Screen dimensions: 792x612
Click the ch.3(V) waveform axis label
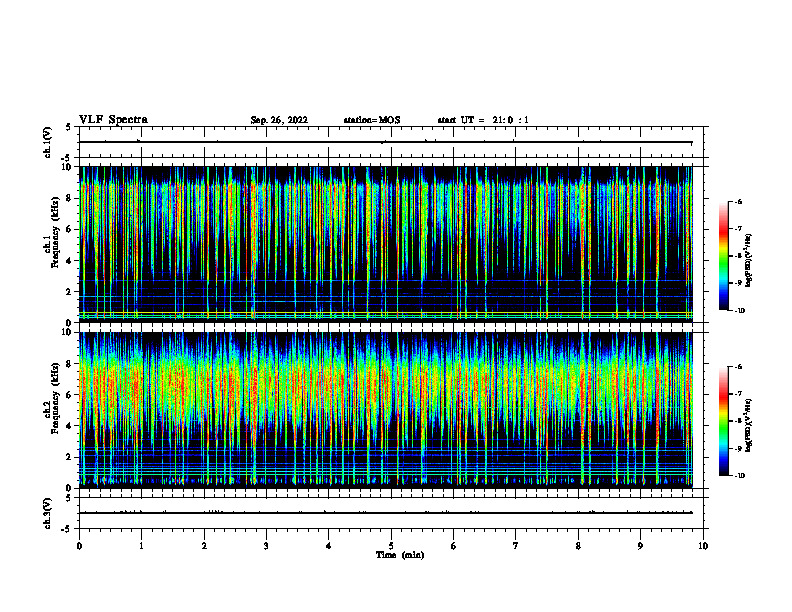tap(47, 514)
